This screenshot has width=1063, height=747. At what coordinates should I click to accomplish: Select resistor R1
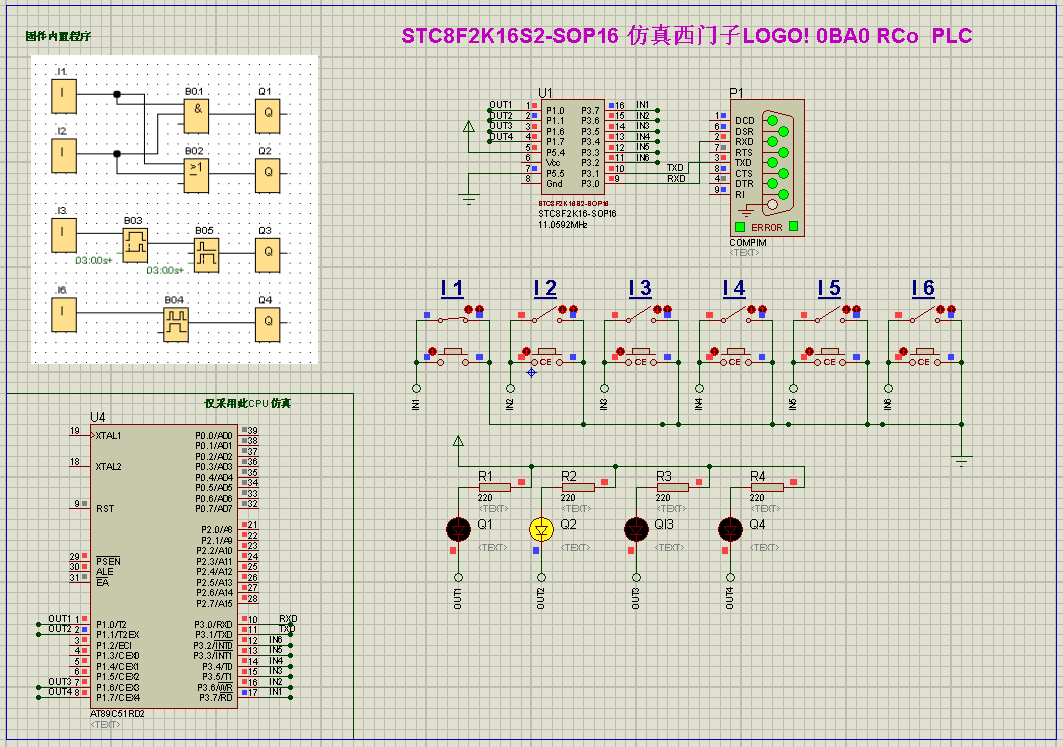(x=494, y=487)
